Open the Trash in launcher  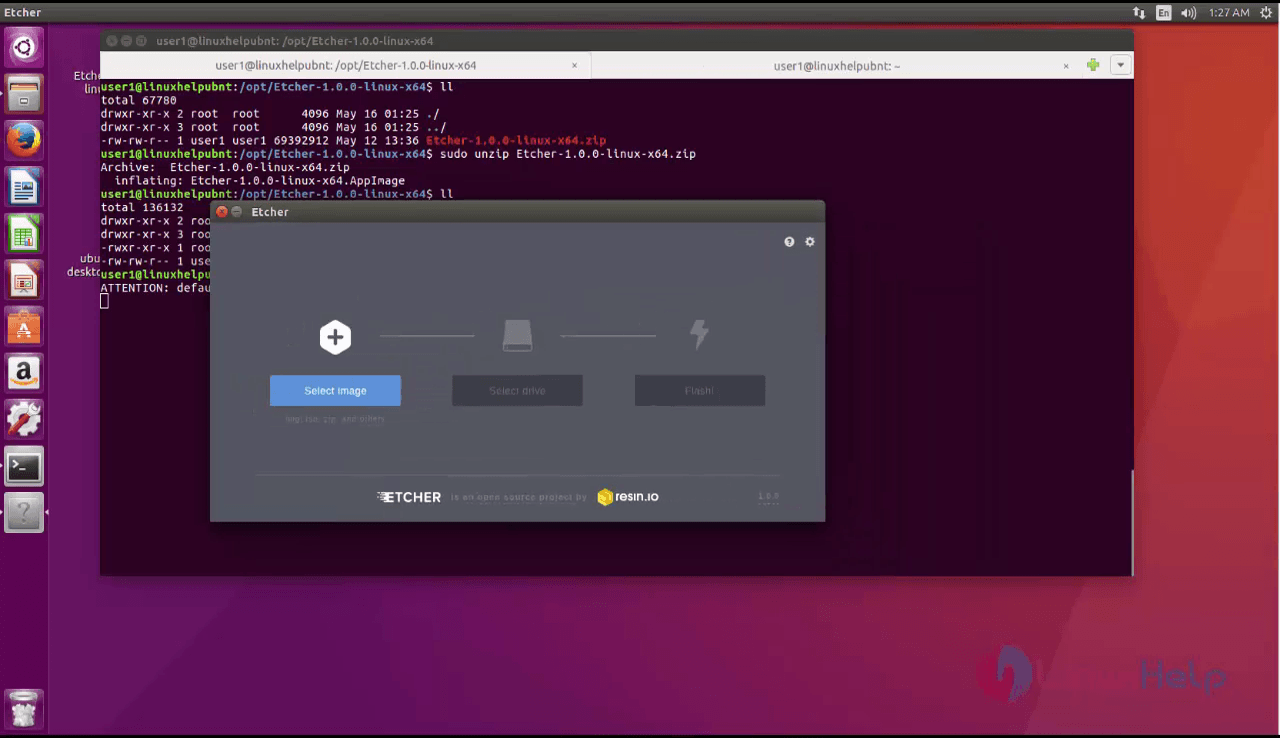24,708
